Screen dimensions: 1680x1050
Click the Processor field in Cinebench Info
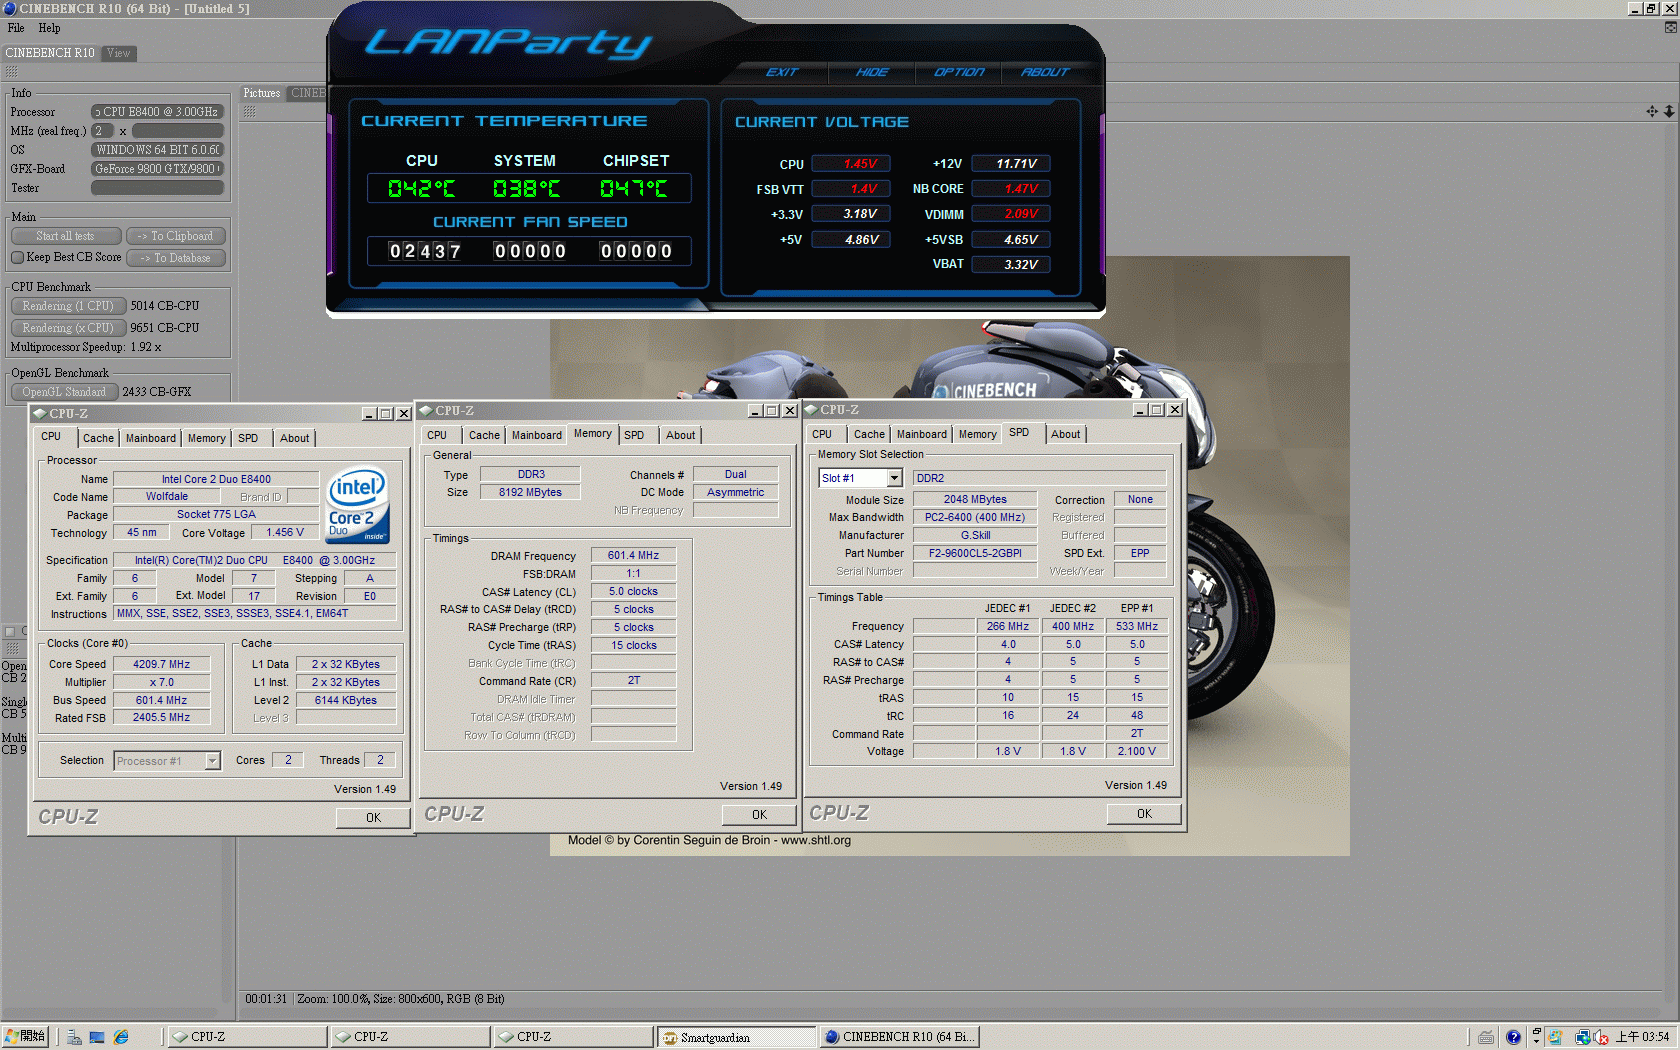click(157, 112)
